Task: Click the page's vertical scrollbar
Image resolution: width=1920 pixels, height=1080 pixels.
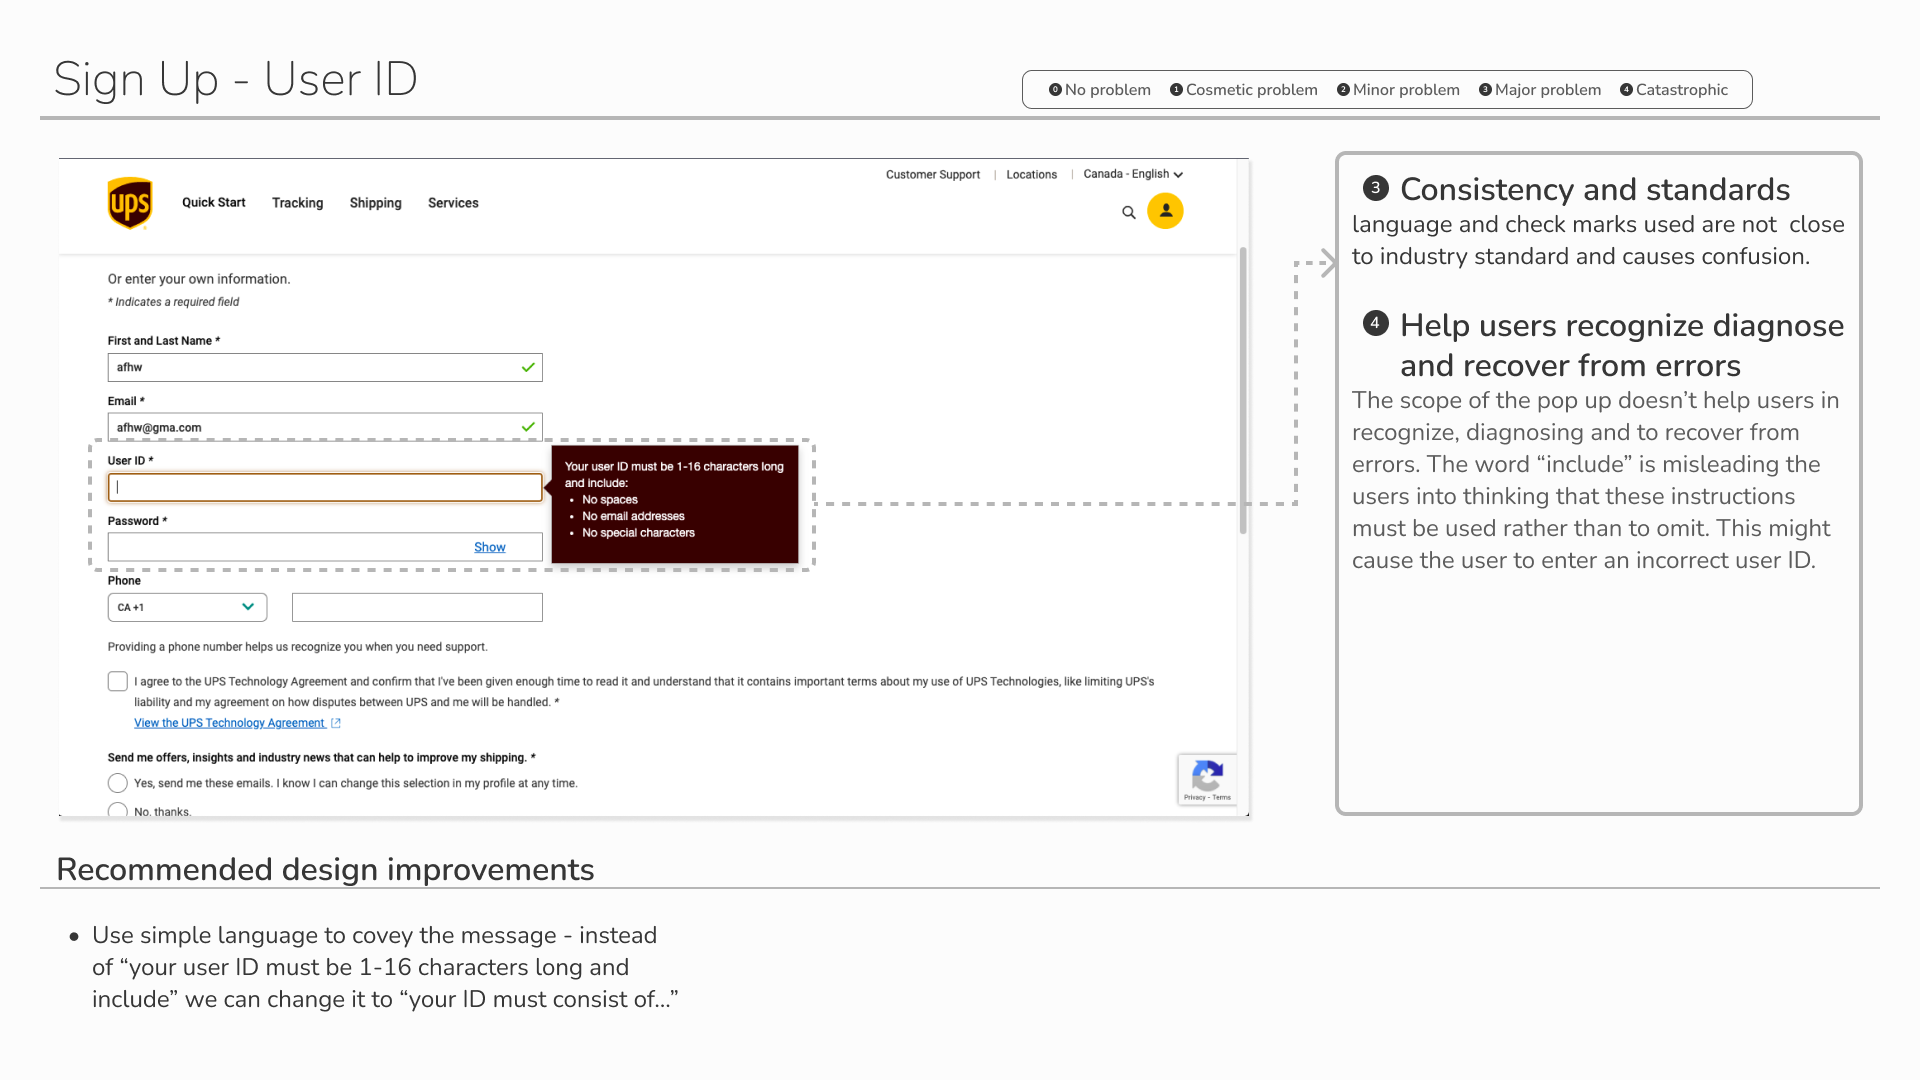Action: pos(1243,390)
